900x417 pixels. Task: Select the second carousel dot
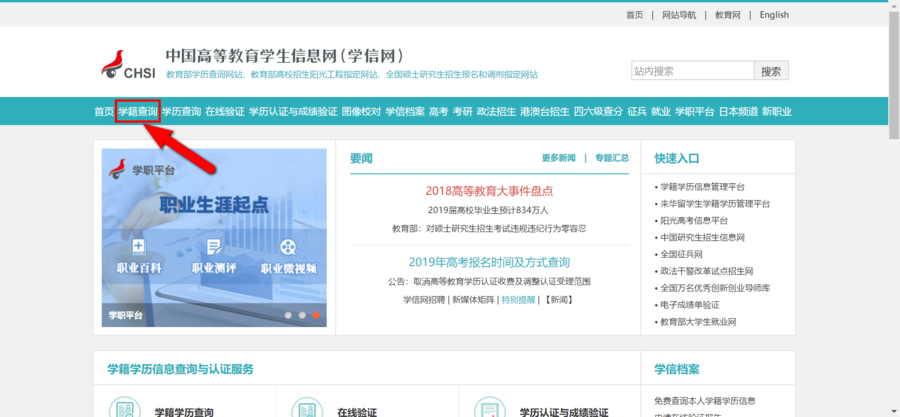pos(302,315)
